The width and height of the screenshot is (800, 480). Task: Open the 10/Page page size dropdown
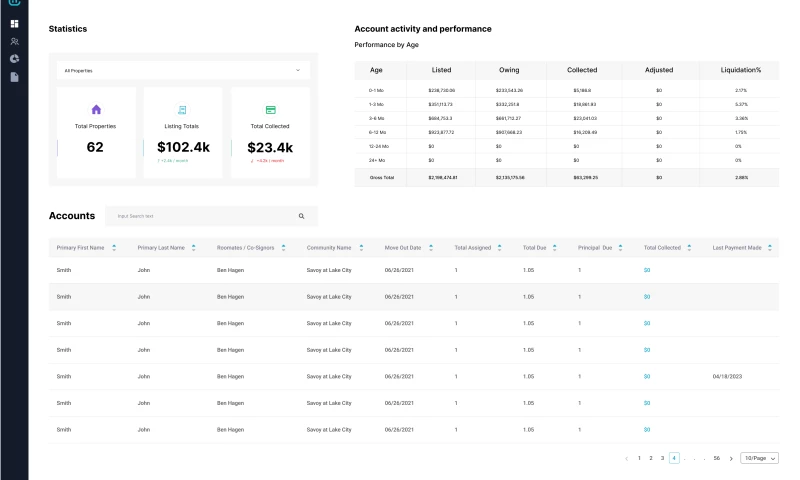pos(759,458)
